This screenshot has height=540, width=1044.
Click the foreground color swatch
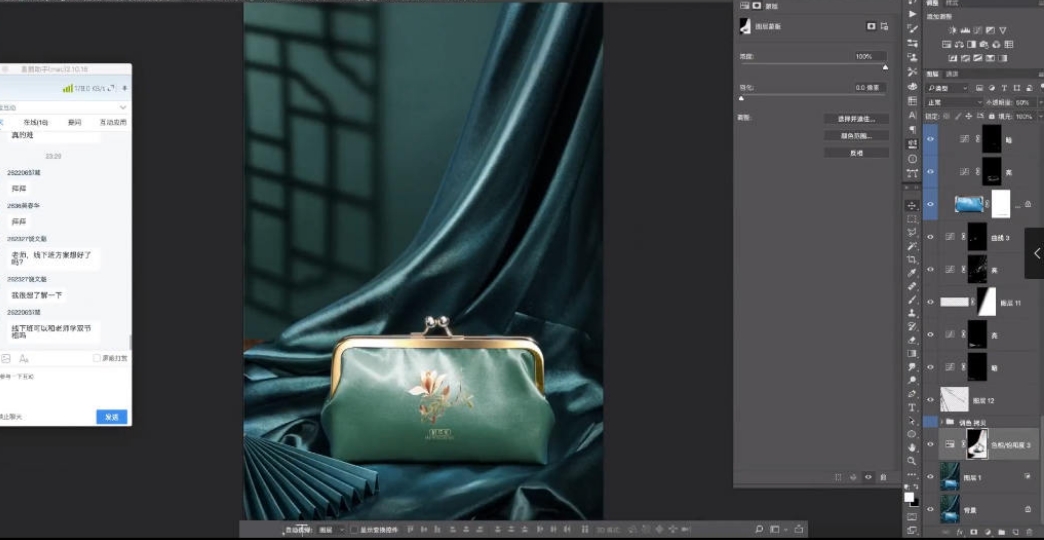pos(909,497)
